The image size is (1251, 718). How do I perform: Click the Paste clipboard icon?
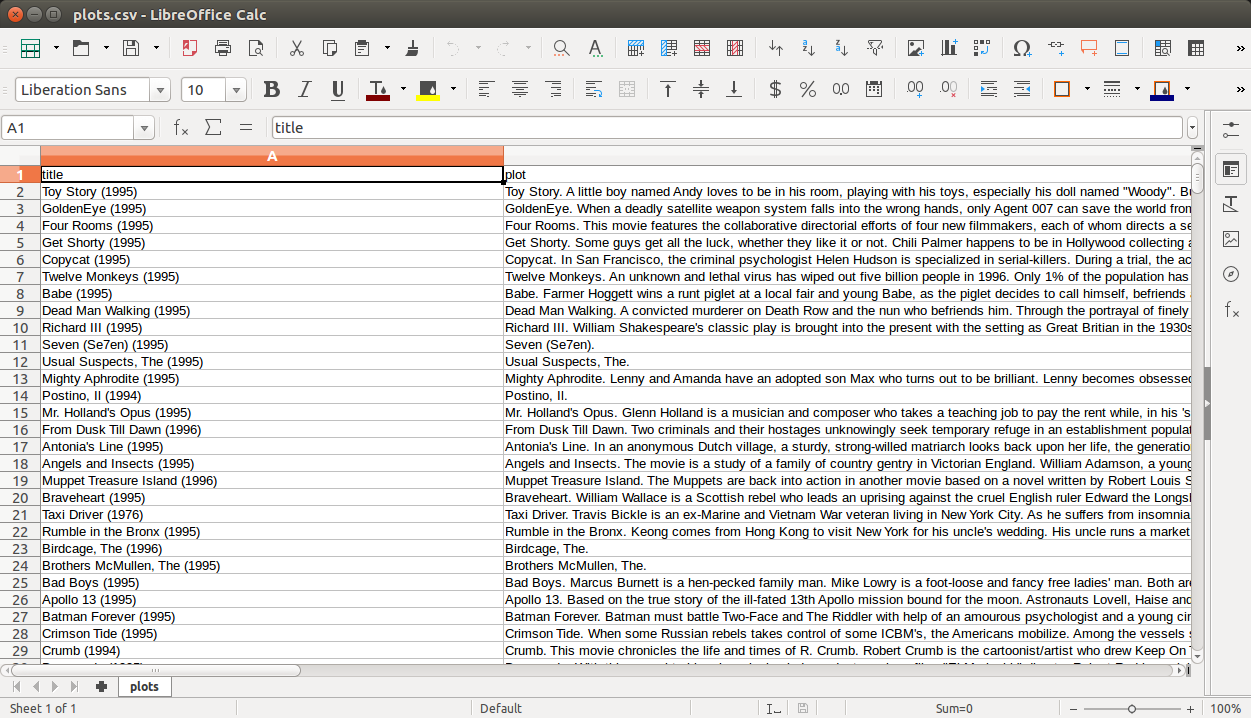coord(362,48)
